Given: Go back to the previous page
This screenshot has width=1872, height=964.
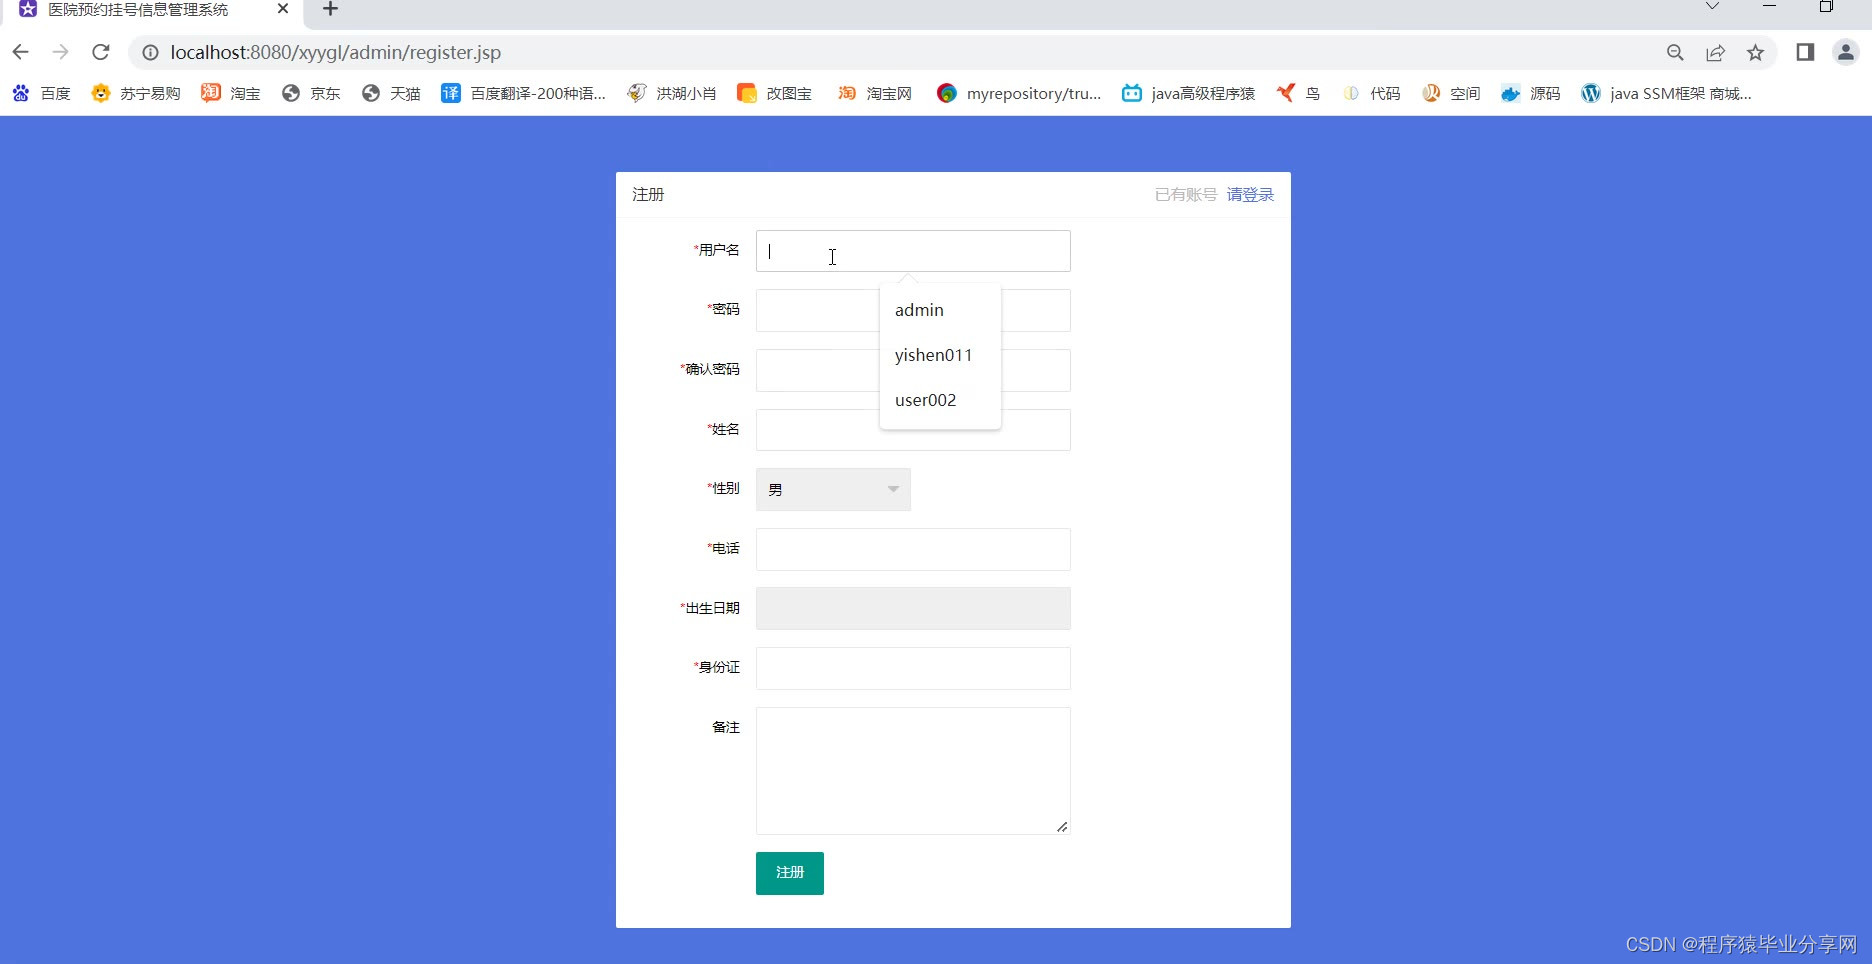Looking at the screenshot, I should (x=20, y=52).
